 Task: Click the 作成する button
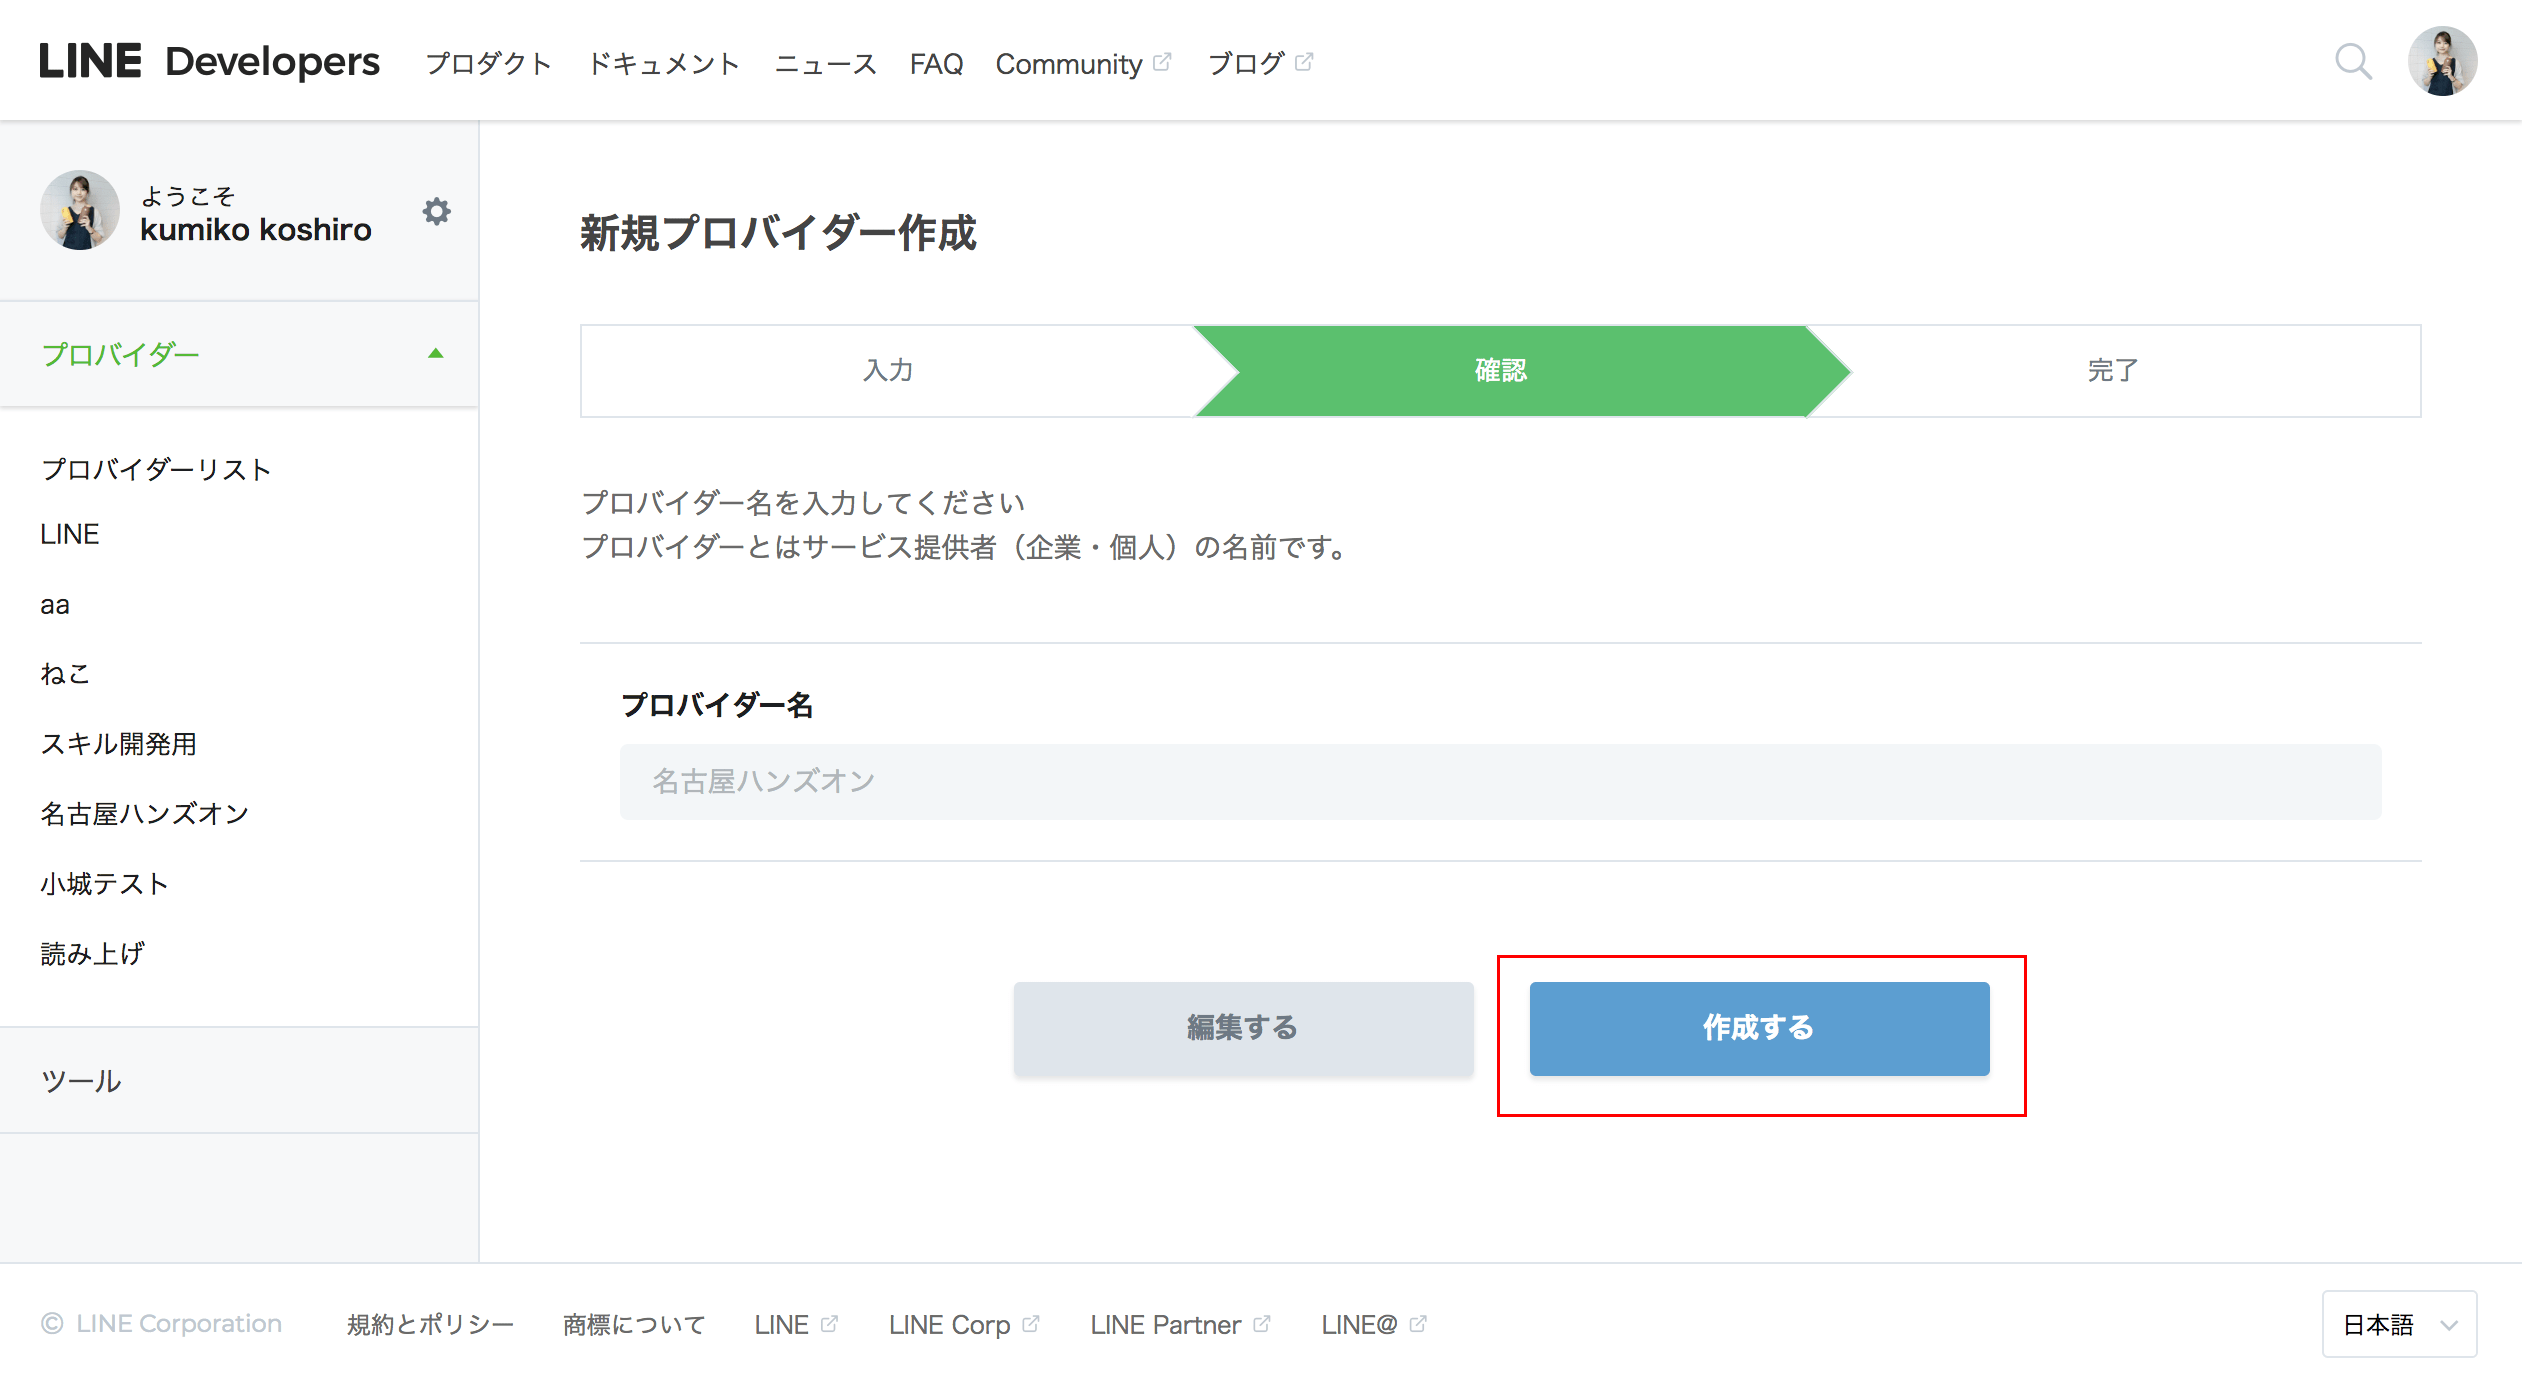[1758, 1028]
